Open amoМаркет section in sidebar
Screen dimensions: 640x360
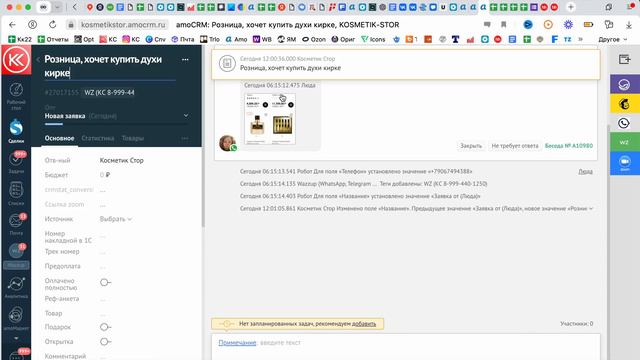16,318
